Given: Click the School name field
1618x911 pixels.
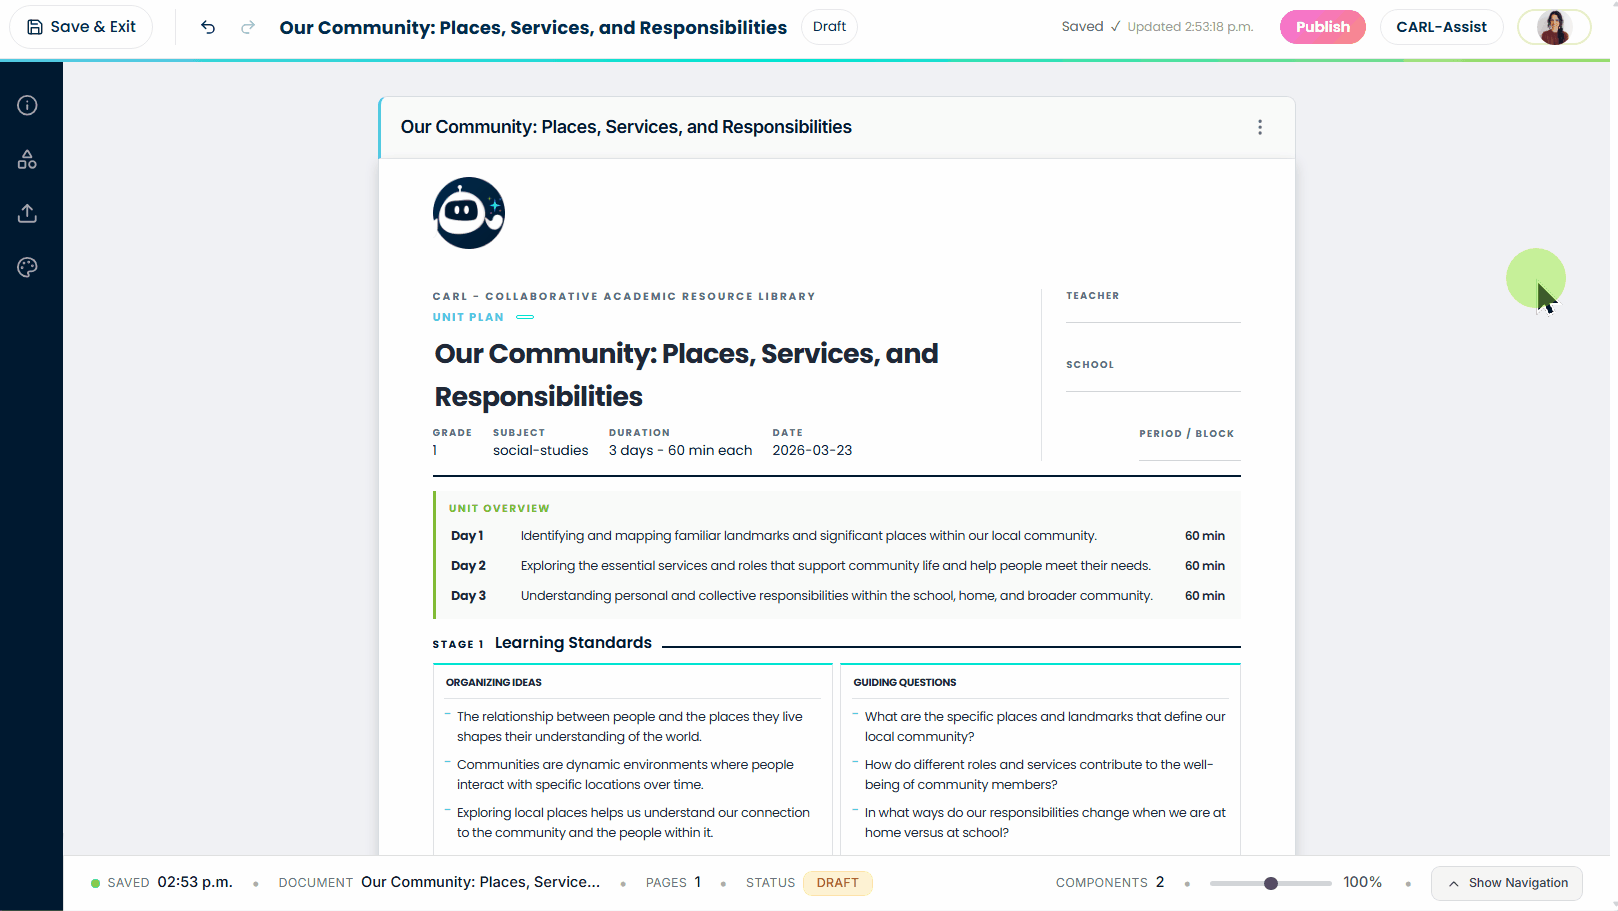Looking at the screenshot, I should click(1152, 380).
